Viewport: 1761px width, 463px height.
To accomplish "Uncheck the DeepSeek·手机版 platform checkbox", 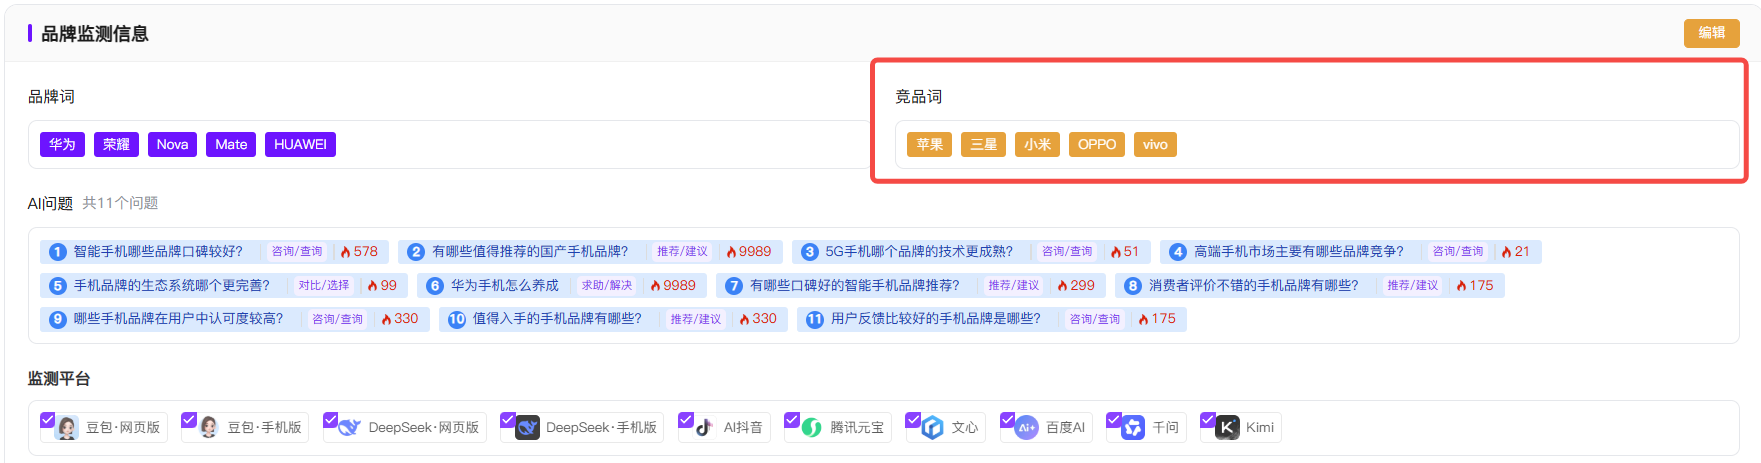I will (507, 420).
